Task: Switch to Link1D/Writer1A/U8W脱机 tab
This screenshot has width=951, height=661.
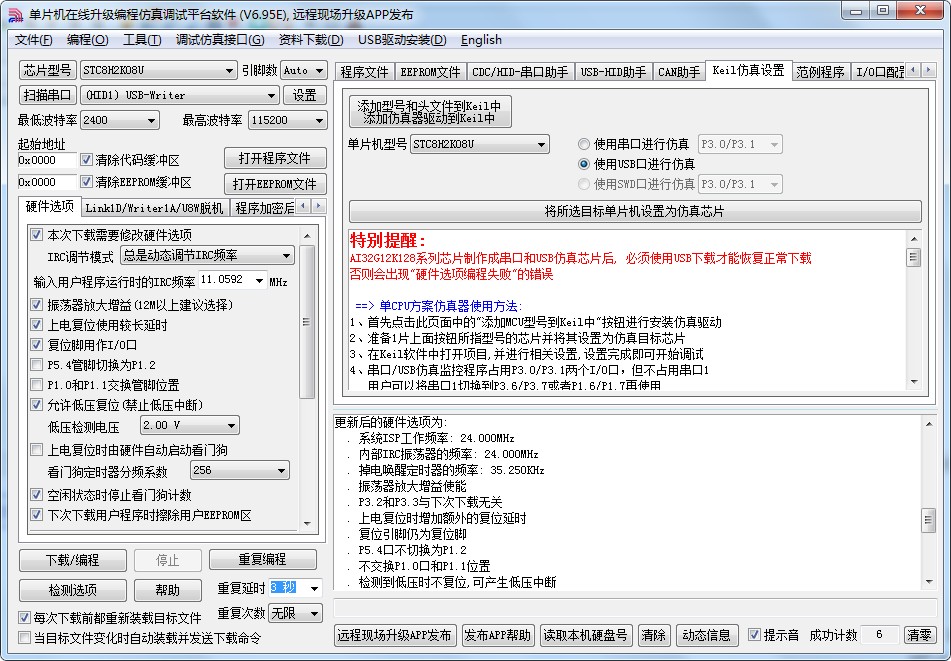Action: click(x=155, y=208)
